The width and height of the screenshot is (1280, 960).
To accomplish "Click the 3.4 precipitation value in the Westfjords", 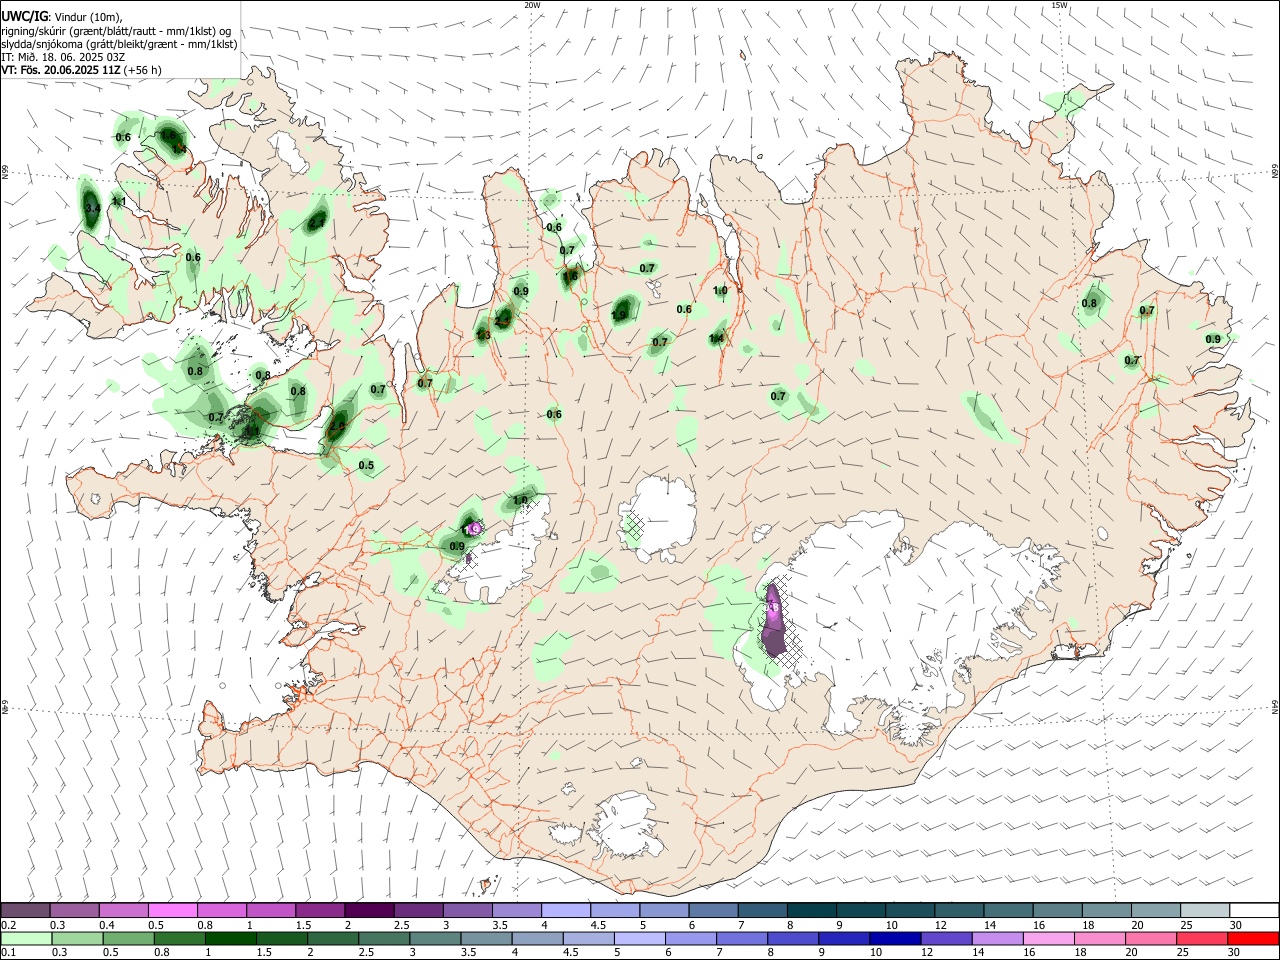I will point(92,208).
